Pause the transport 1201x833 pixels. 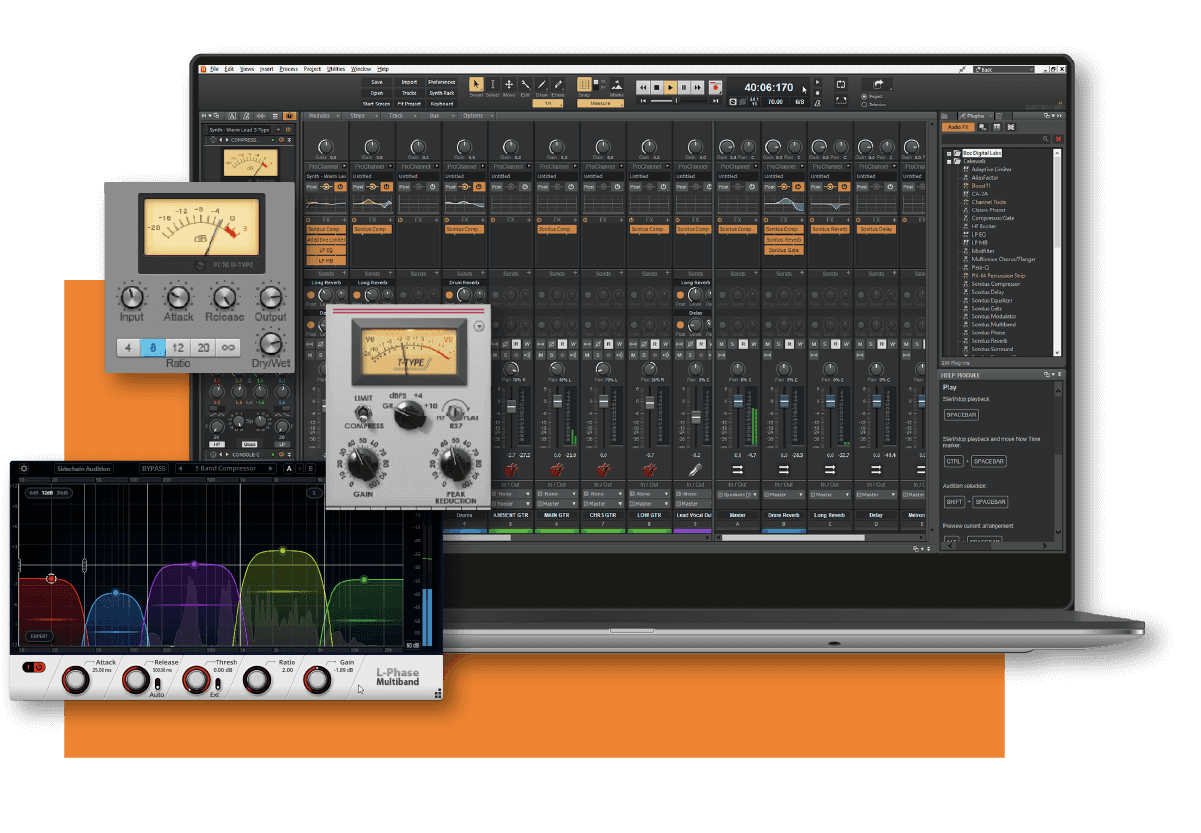coord(685,88)
